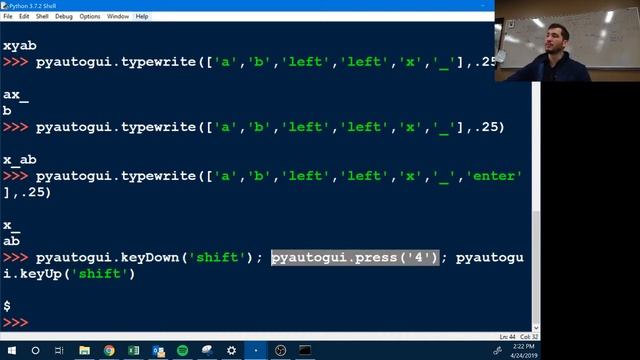
Task: Open the Windows Start menu
Action: tap(11, 351)
